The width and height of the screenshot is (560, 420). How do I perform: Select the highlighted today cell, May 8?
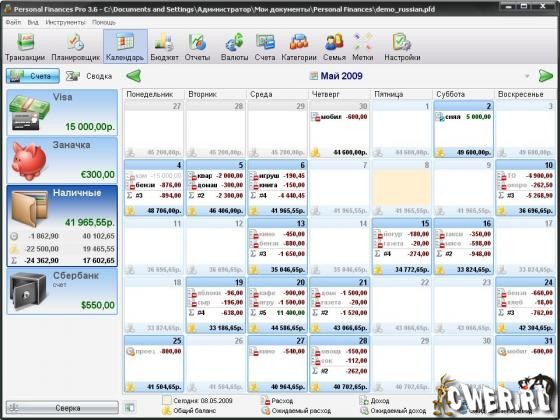click(x=402, y=189)
